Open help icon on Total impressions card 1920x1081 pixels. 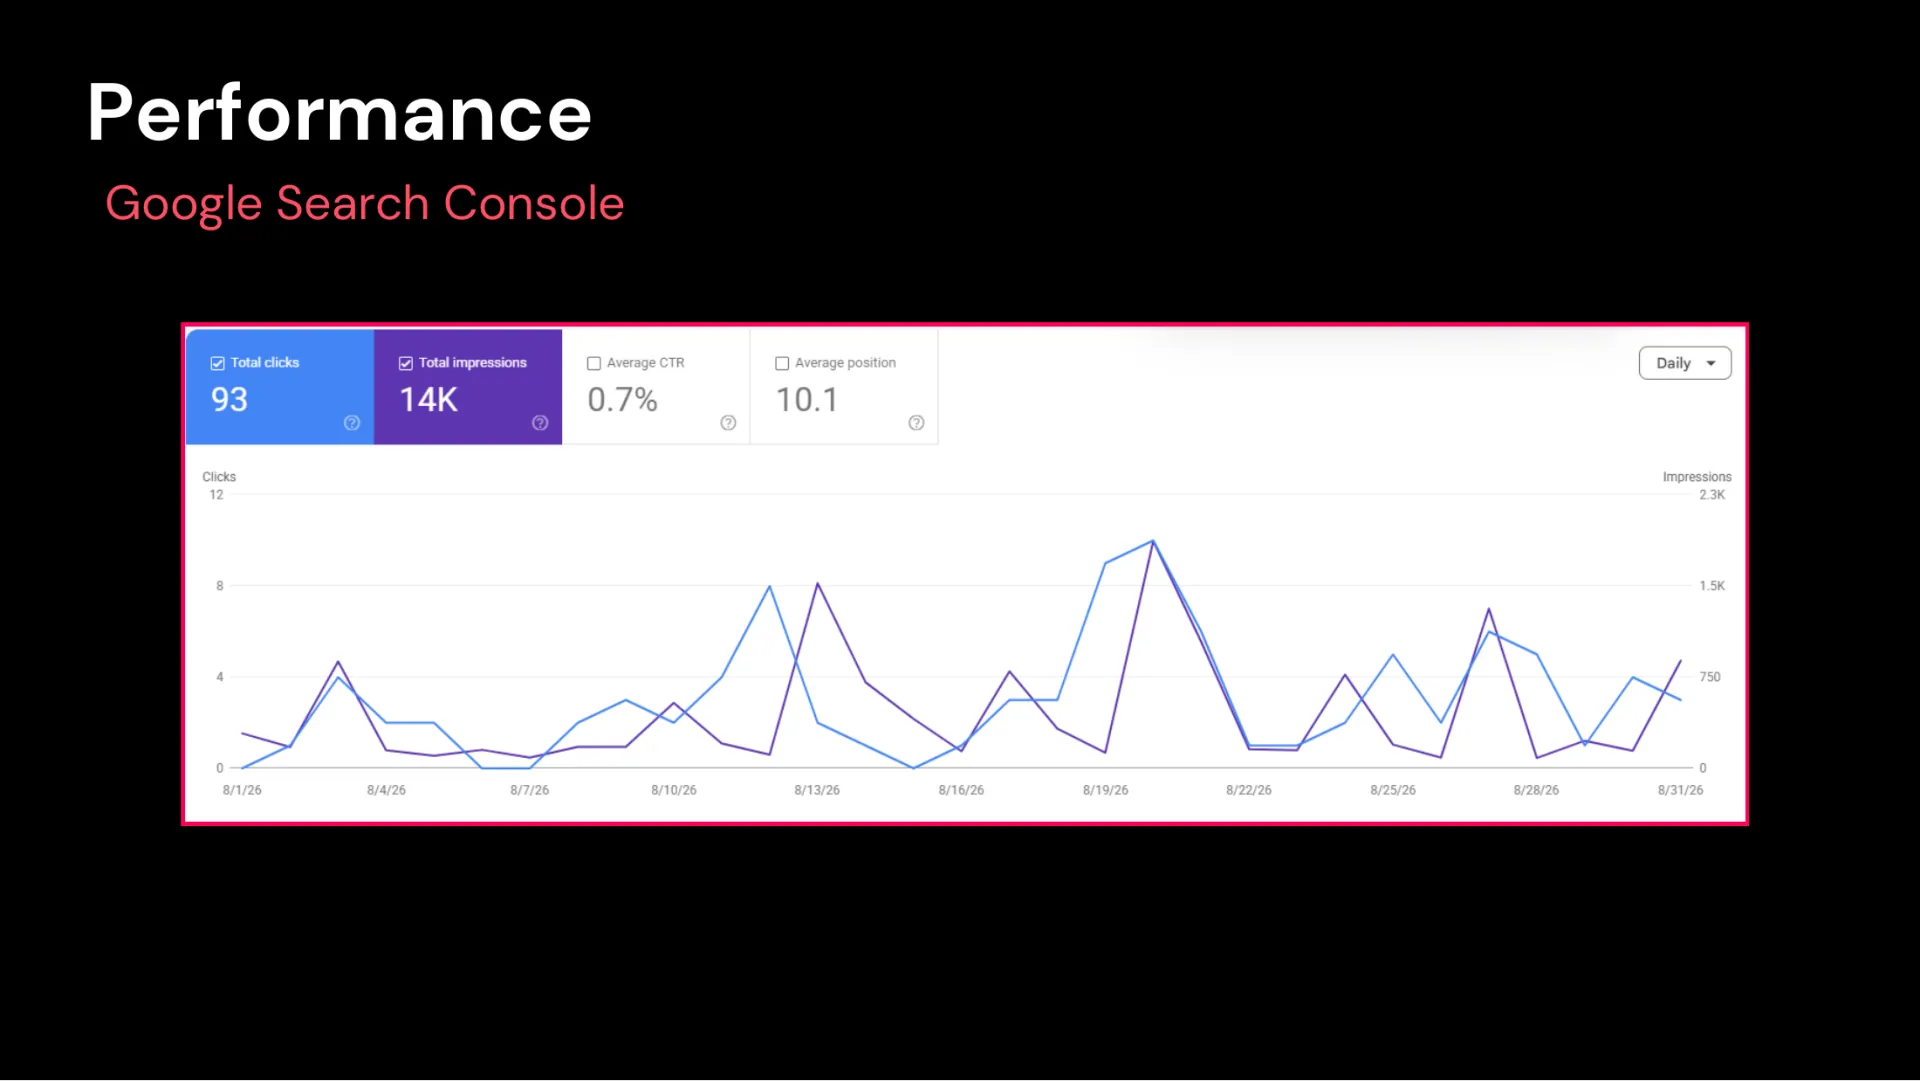tap(540, 423)
